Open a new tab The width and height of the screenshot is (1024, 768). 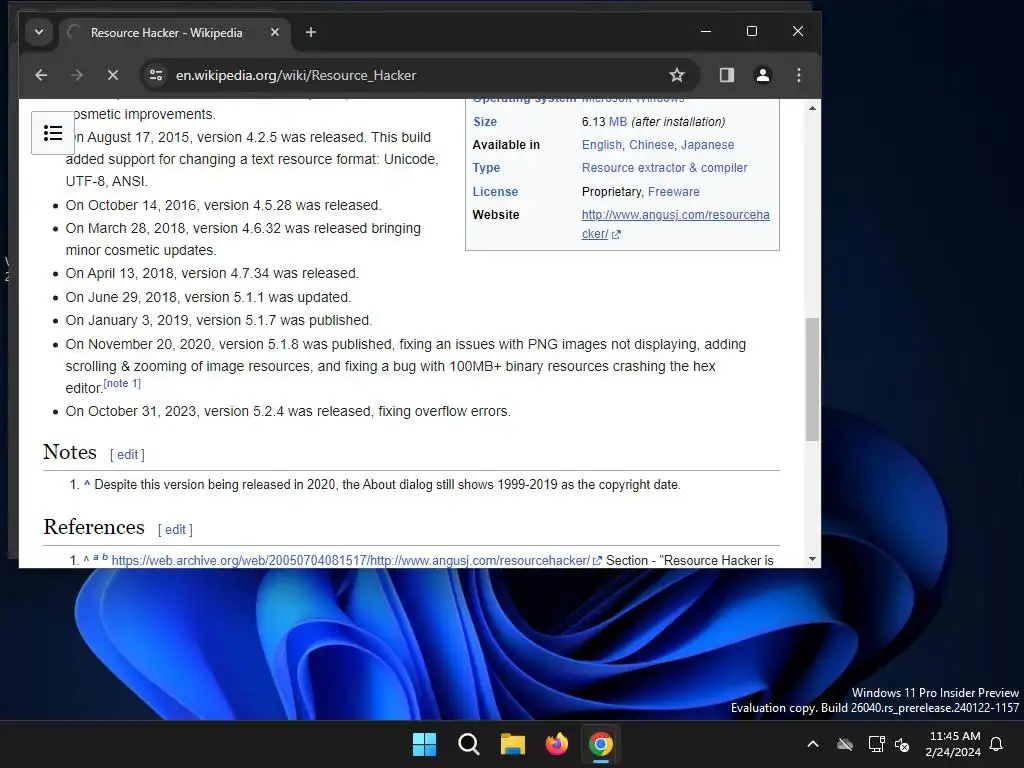(311, 32)
